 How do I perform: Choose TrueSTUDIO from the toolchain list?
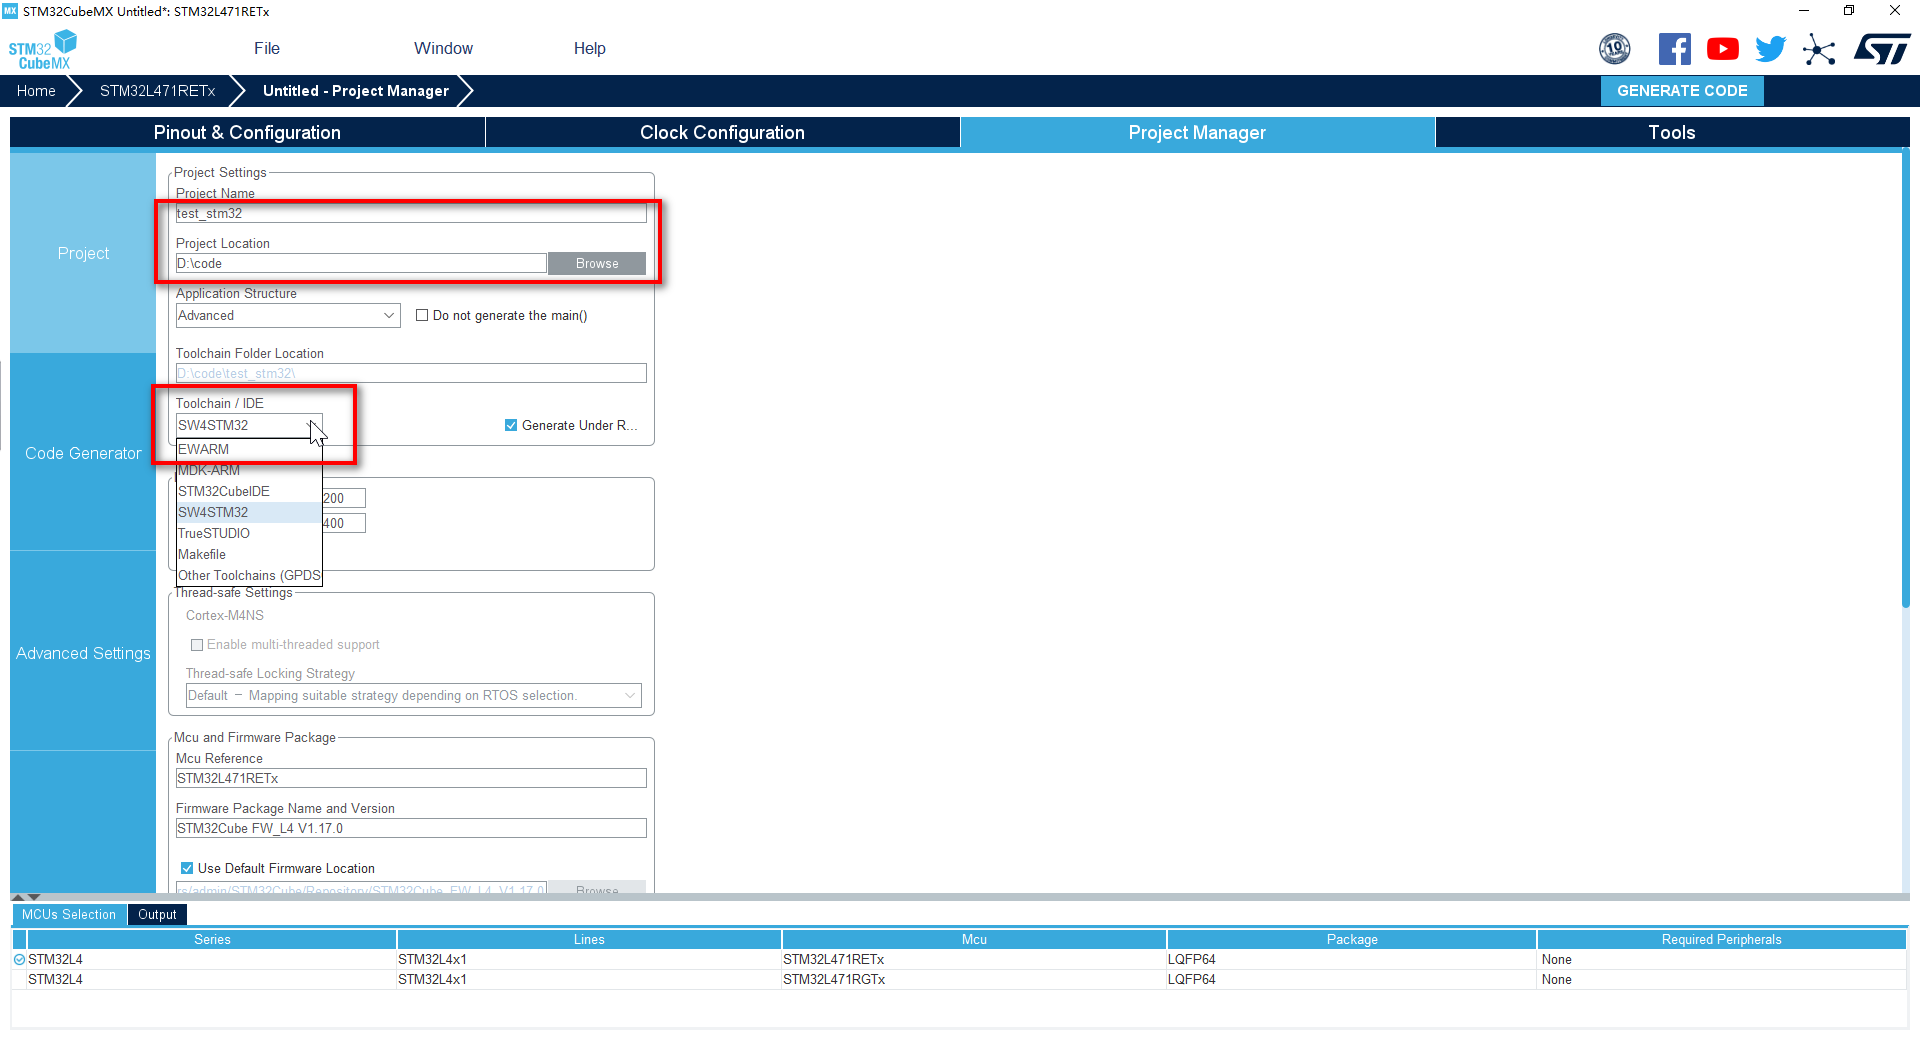click(x=249, y=533)
